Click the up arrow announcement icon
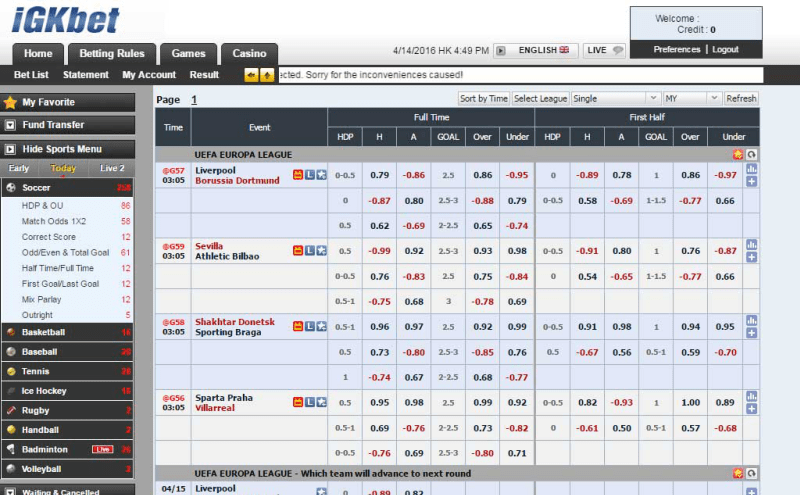Image resolution: width=800 pixels, height=495 pixels. point(267,75)
